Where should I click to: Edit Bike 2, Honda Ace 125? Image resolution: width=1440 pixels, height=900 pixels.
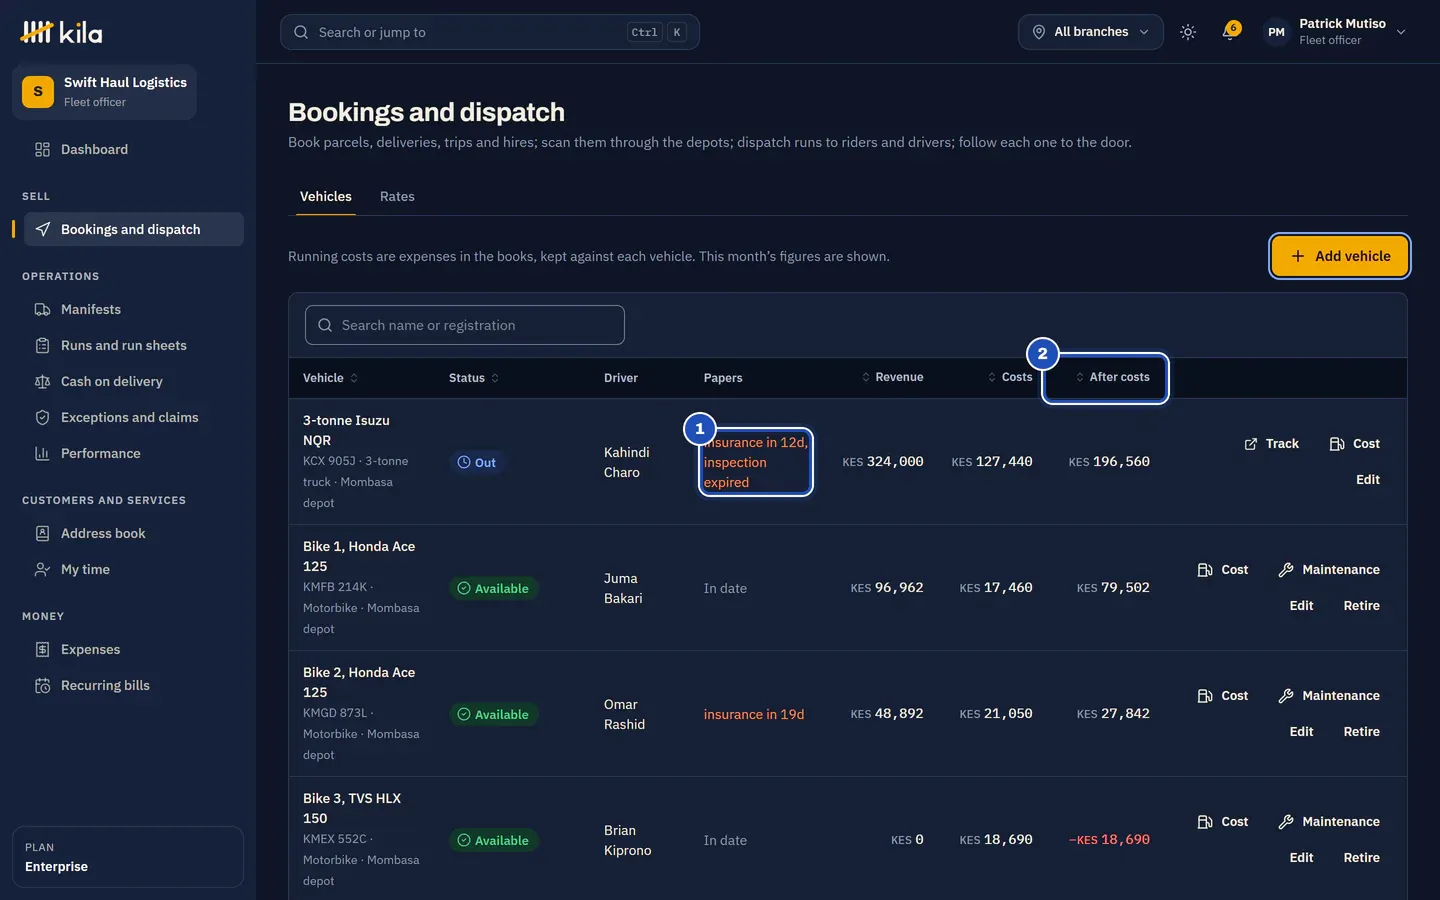point(1301,732)
